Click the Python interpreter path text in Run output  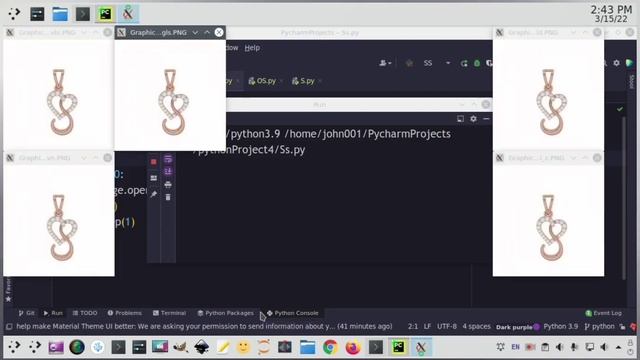[322, 141]
